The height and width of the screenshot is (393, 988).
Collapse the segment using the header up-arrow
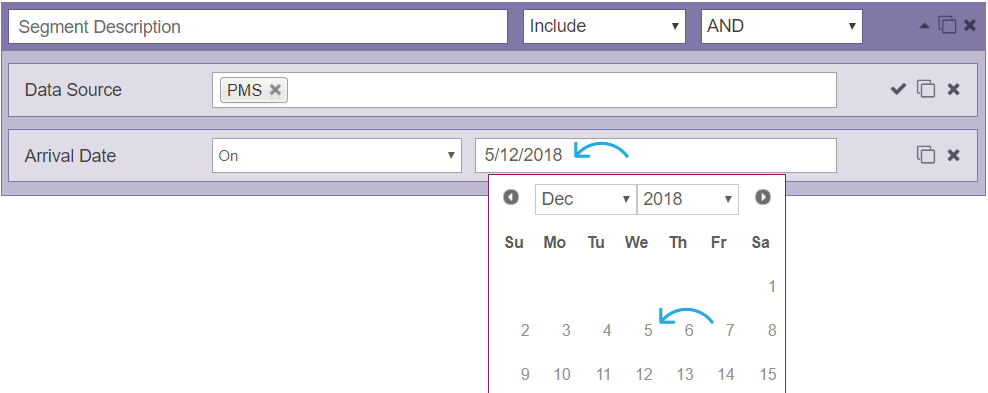point(924,26)
